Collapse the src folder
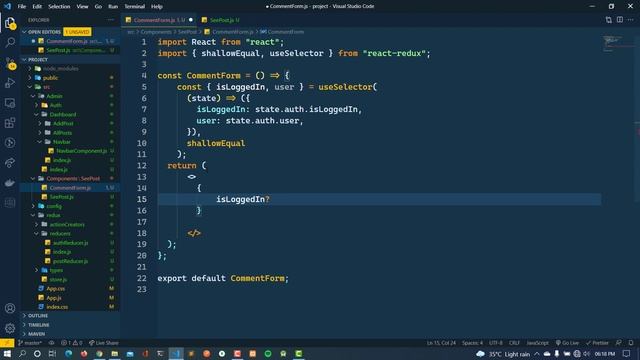640x360 pixels. [x=47, y=87]
